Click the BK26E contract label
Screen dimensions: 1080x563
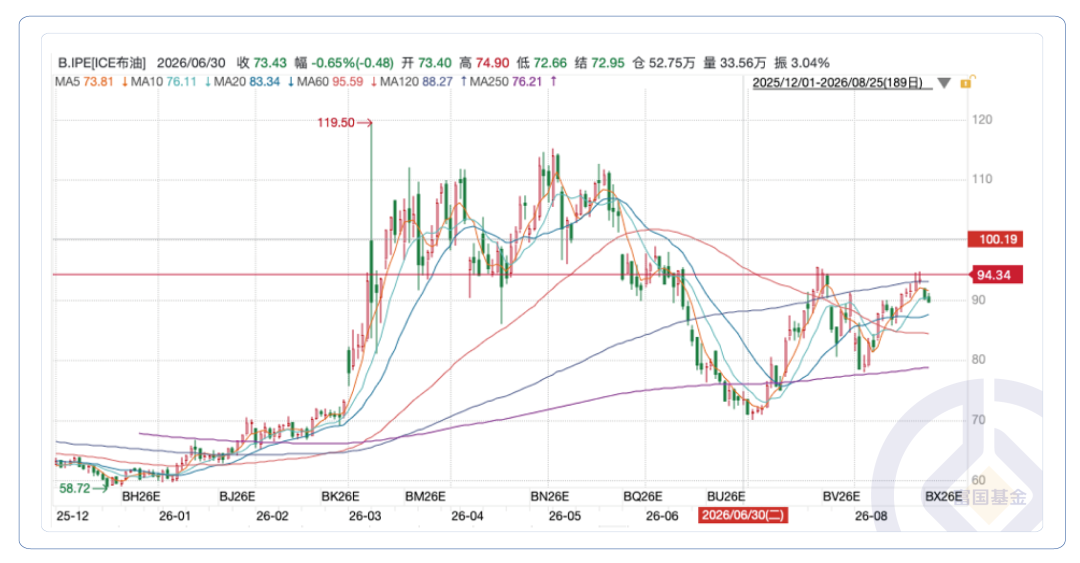pos(340,496)
